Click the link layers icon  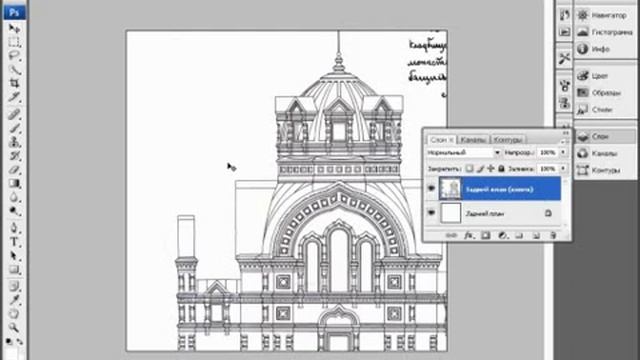(x=451, y=236)
